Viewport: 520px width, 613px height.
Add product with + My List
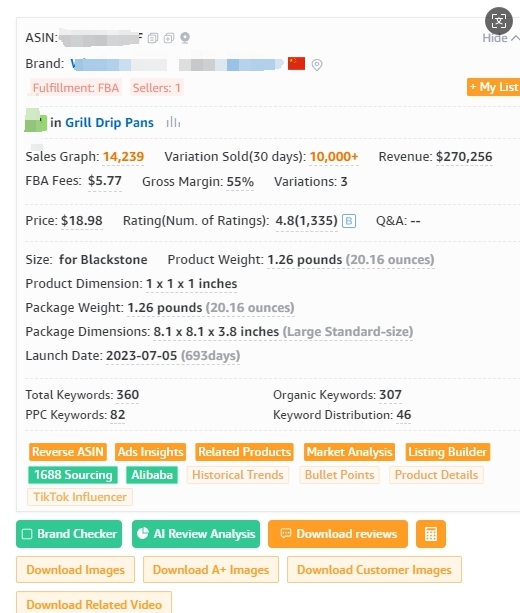click(493, 87)
